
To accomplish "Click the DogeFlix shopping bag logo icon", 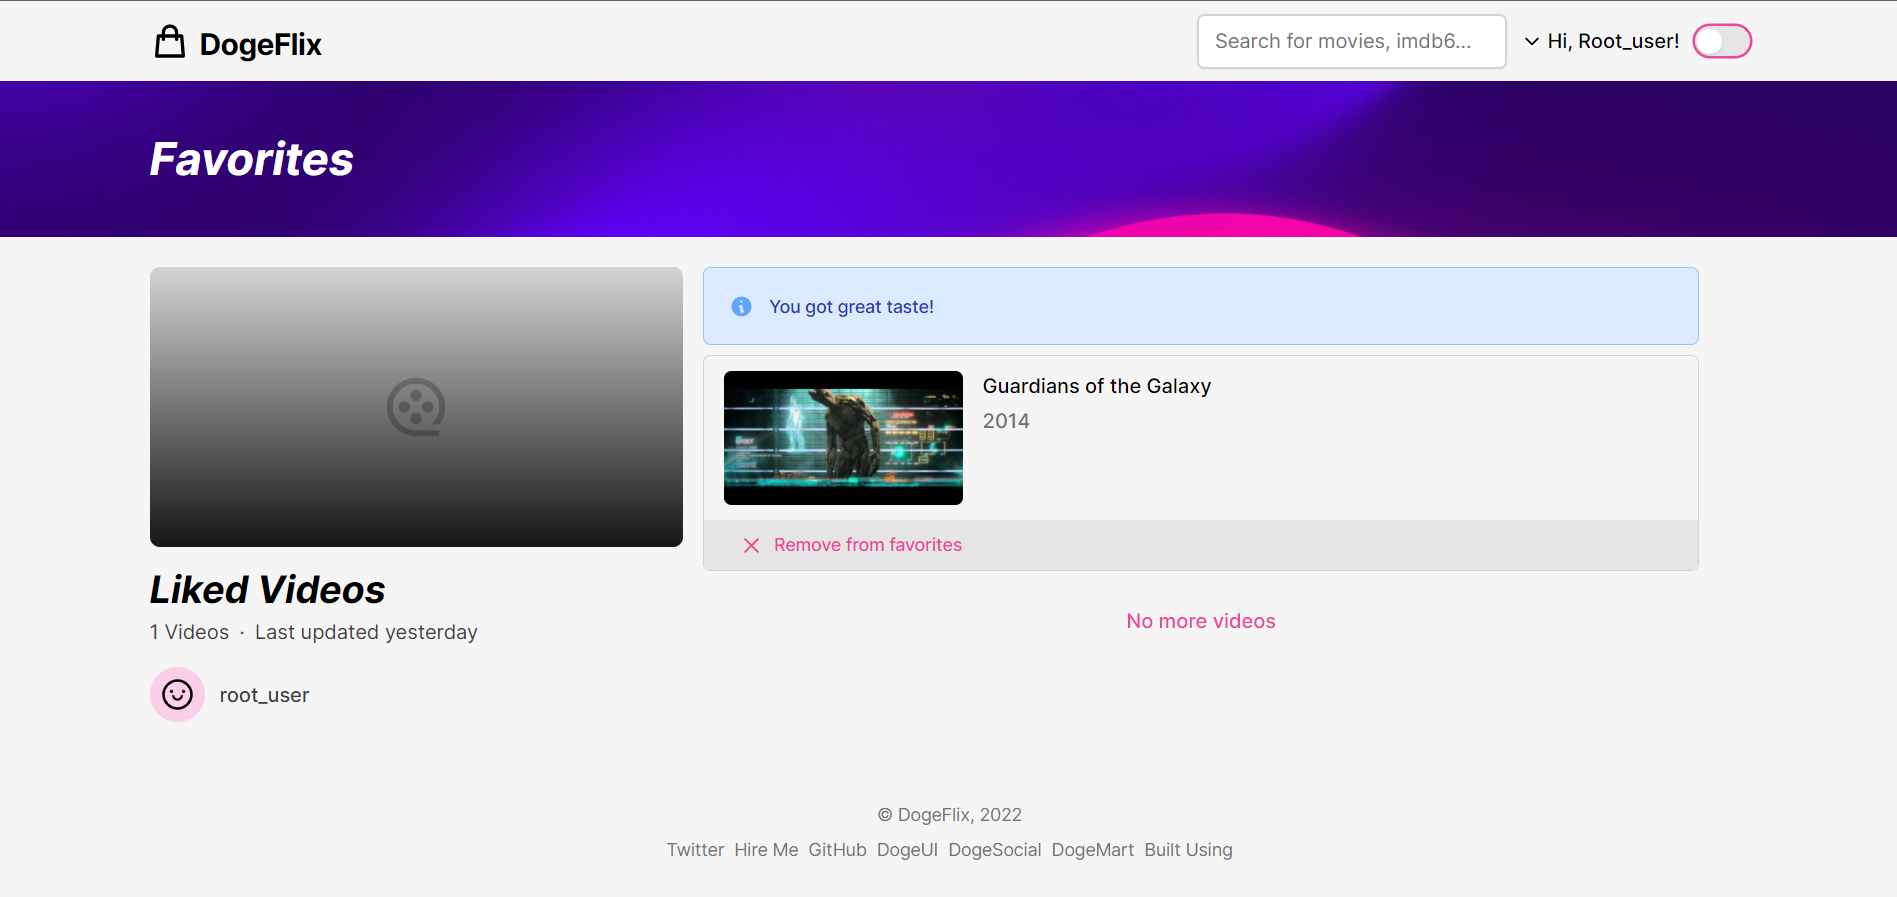I will 170,42.
